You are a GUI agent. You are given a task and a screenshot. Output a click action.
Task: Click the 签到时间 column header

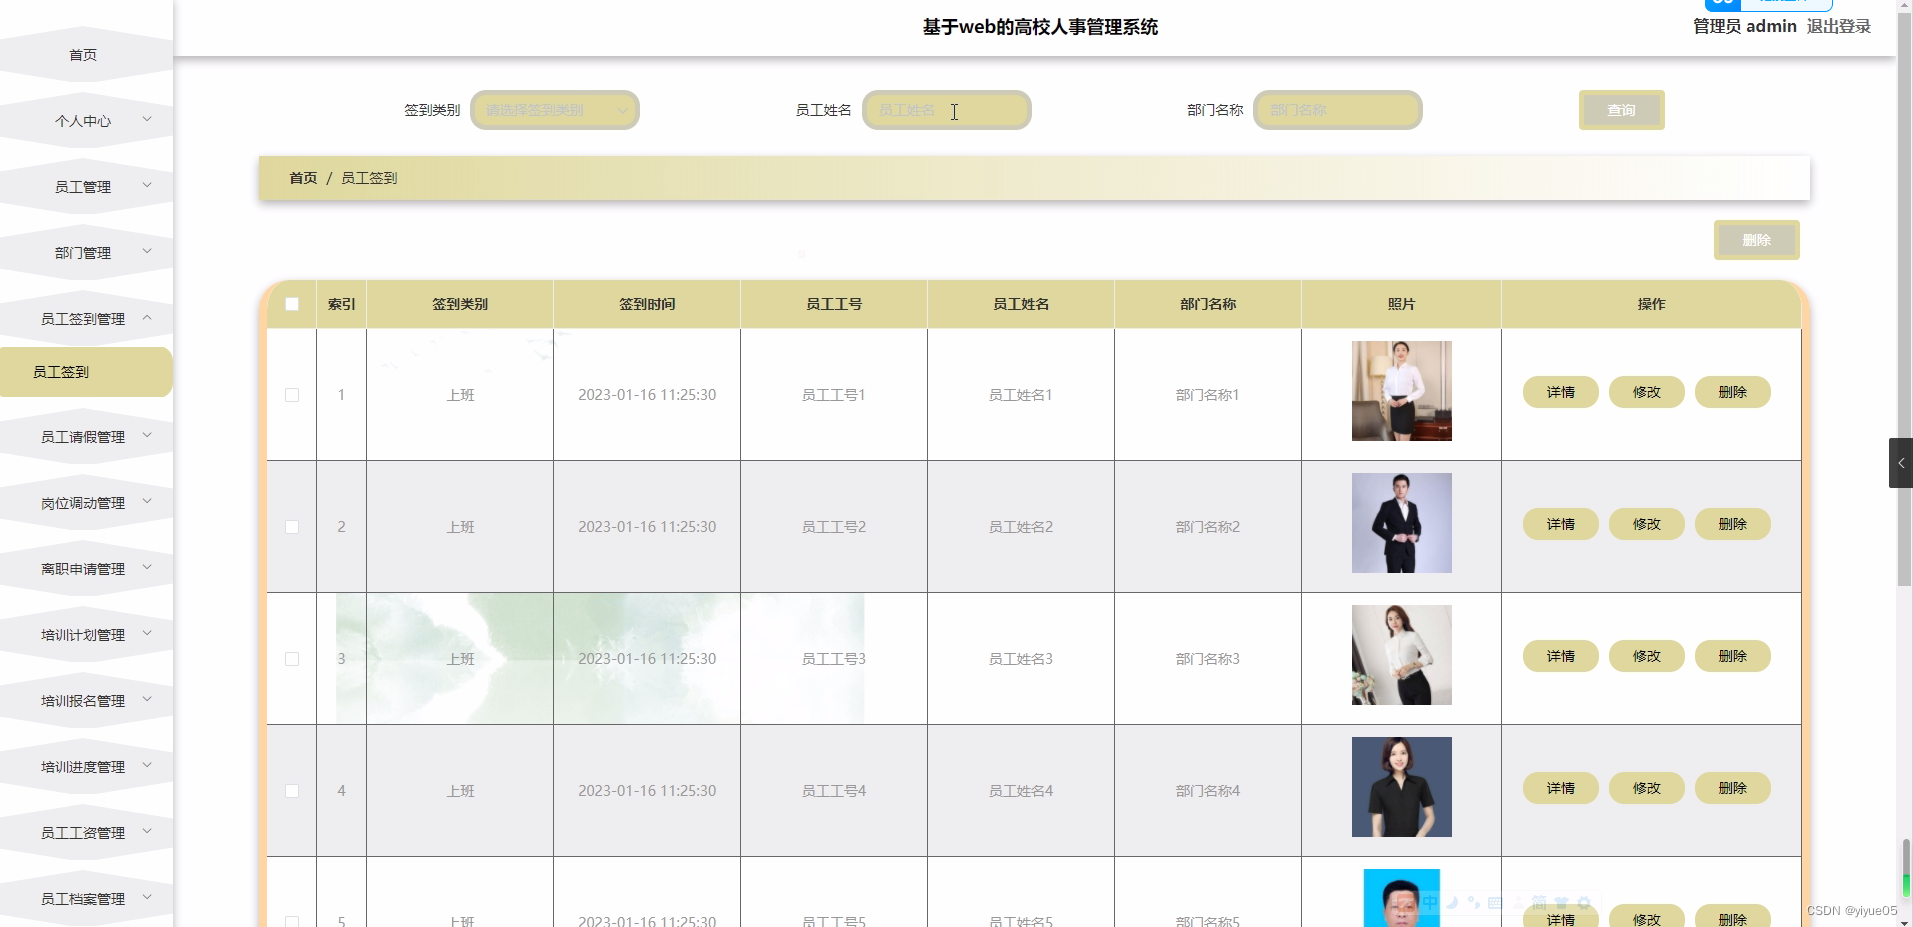(x=647, y=304)
